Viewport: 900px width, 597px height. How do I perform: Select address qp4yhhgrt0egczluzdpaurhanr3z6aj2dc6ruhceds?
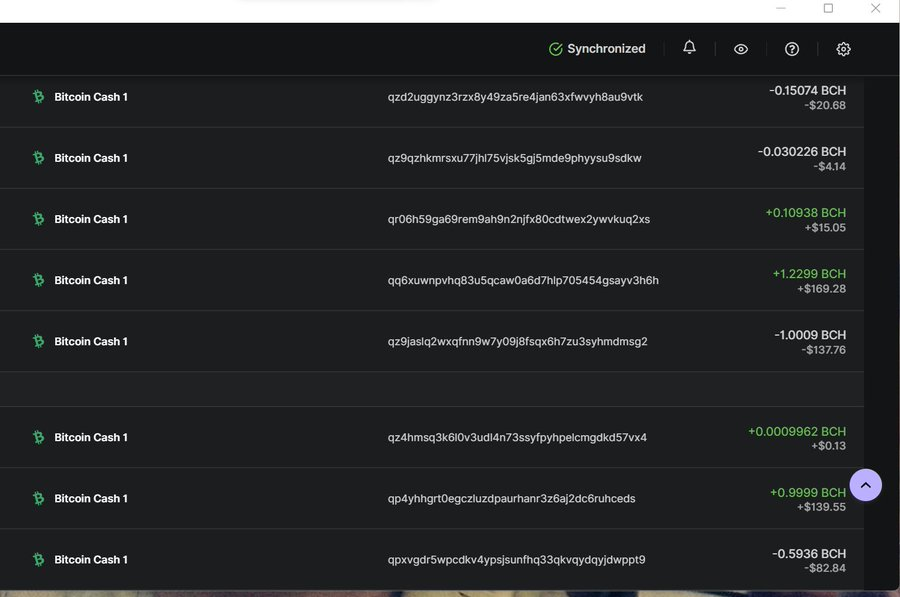(x=511, y=498)
